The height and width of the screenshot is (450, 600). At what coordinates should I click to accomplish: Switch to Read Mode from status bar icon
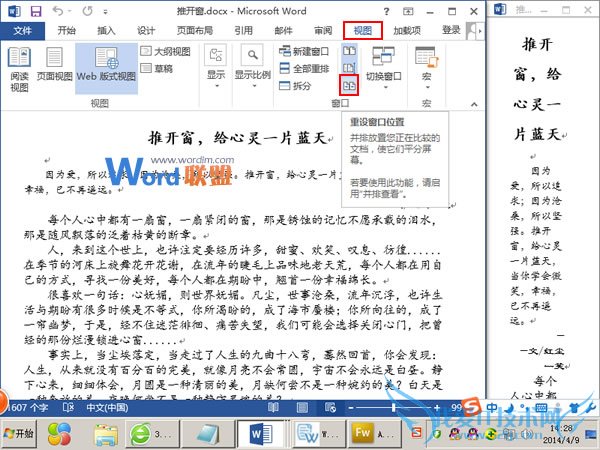(273, 408)
